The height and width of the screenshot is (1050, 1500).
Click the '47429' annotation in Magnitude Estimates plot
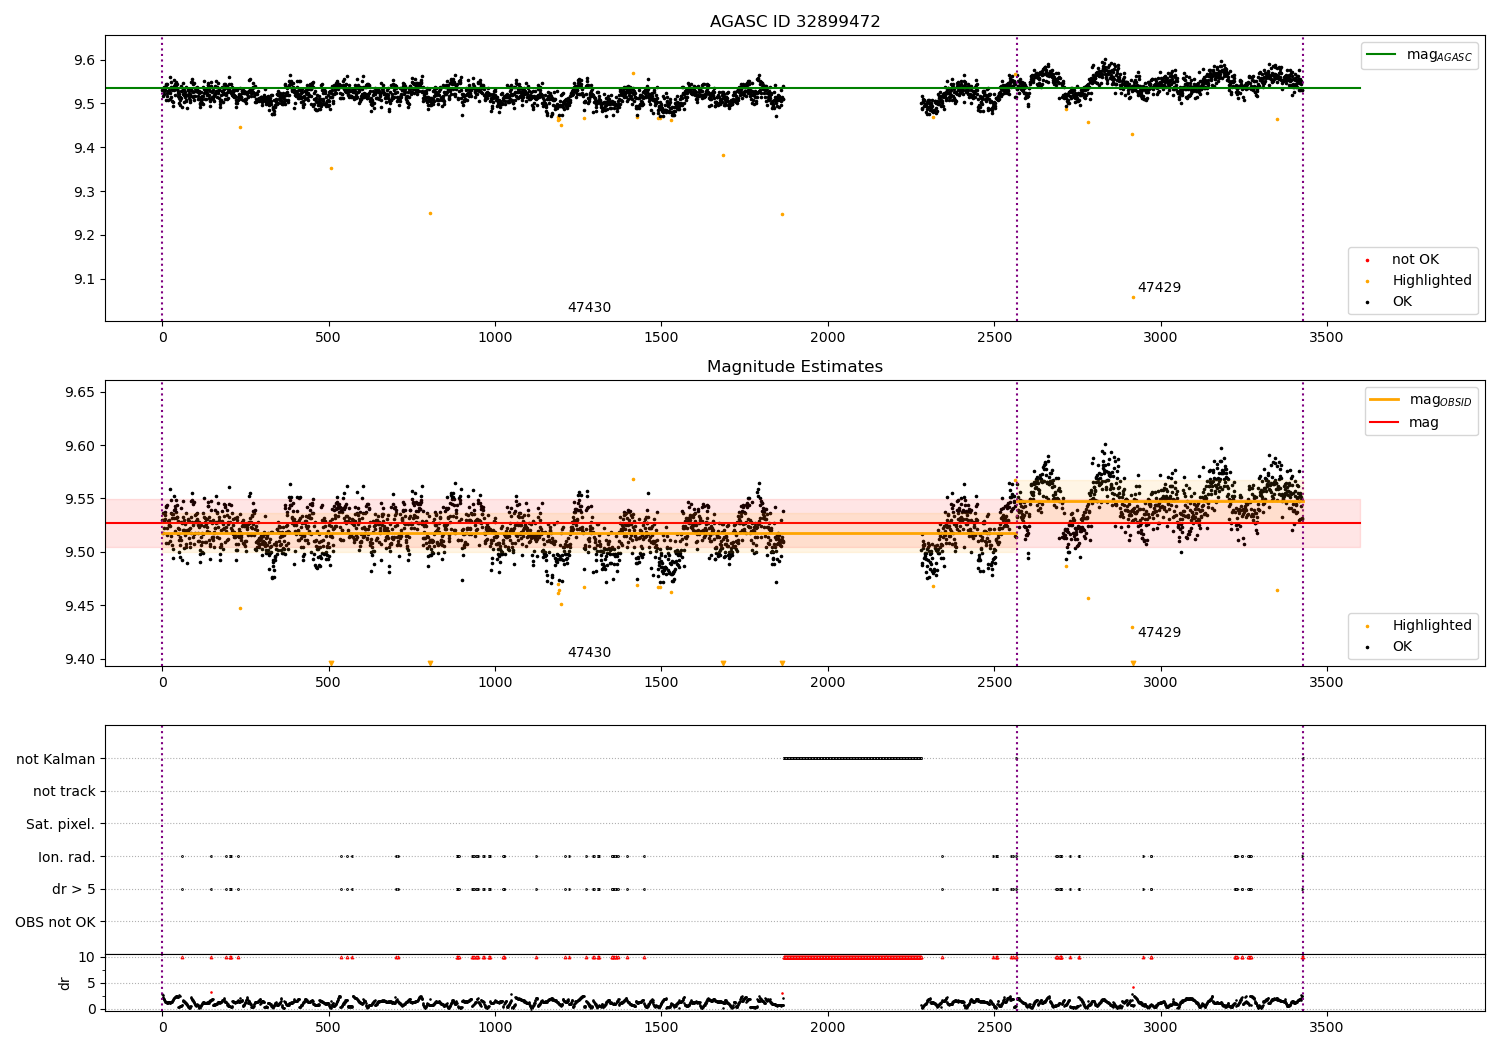[x=1159, y=633]
